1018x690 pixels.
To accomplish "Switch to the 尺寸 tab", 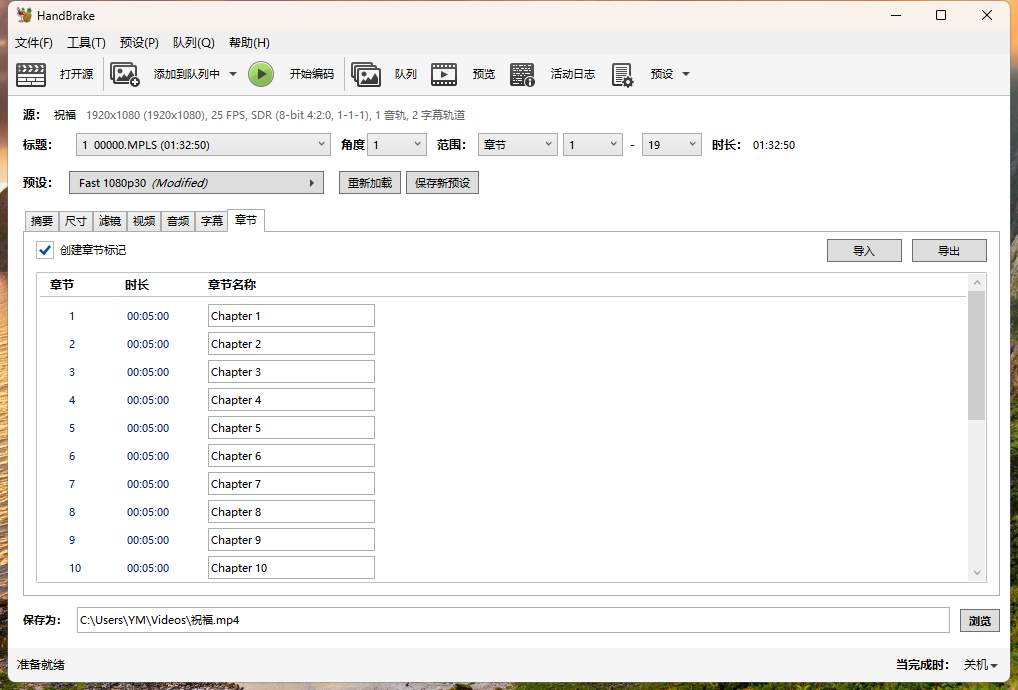I will point(76,221).
